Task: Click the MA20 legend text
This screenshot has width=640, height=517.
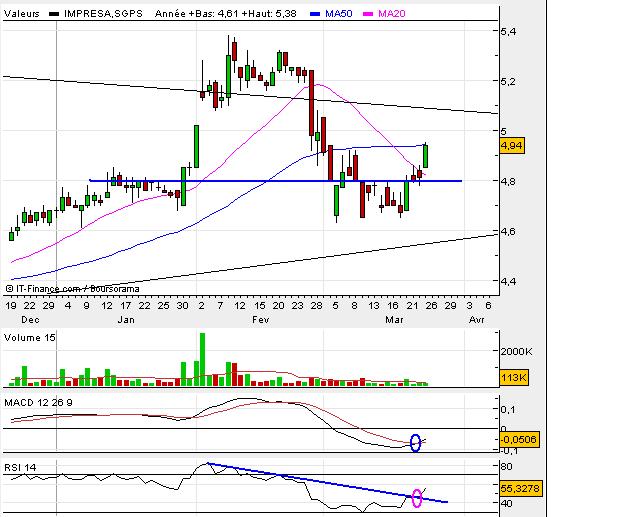Action: (x=391, y=14)
